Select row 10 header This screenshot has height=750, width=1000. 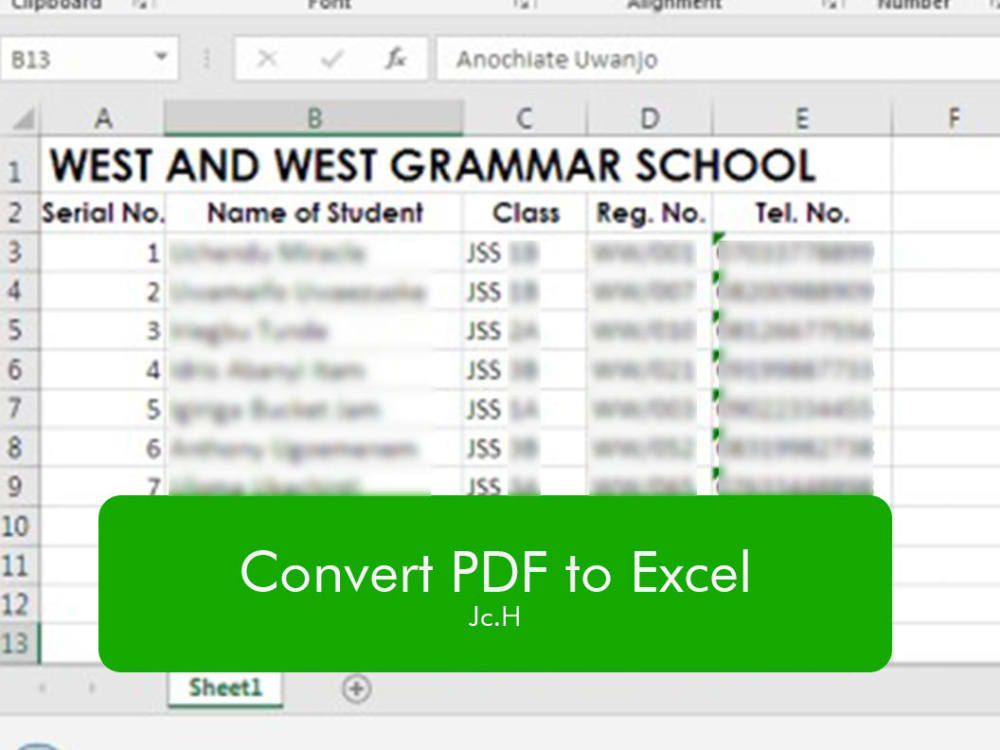(19, 527)
